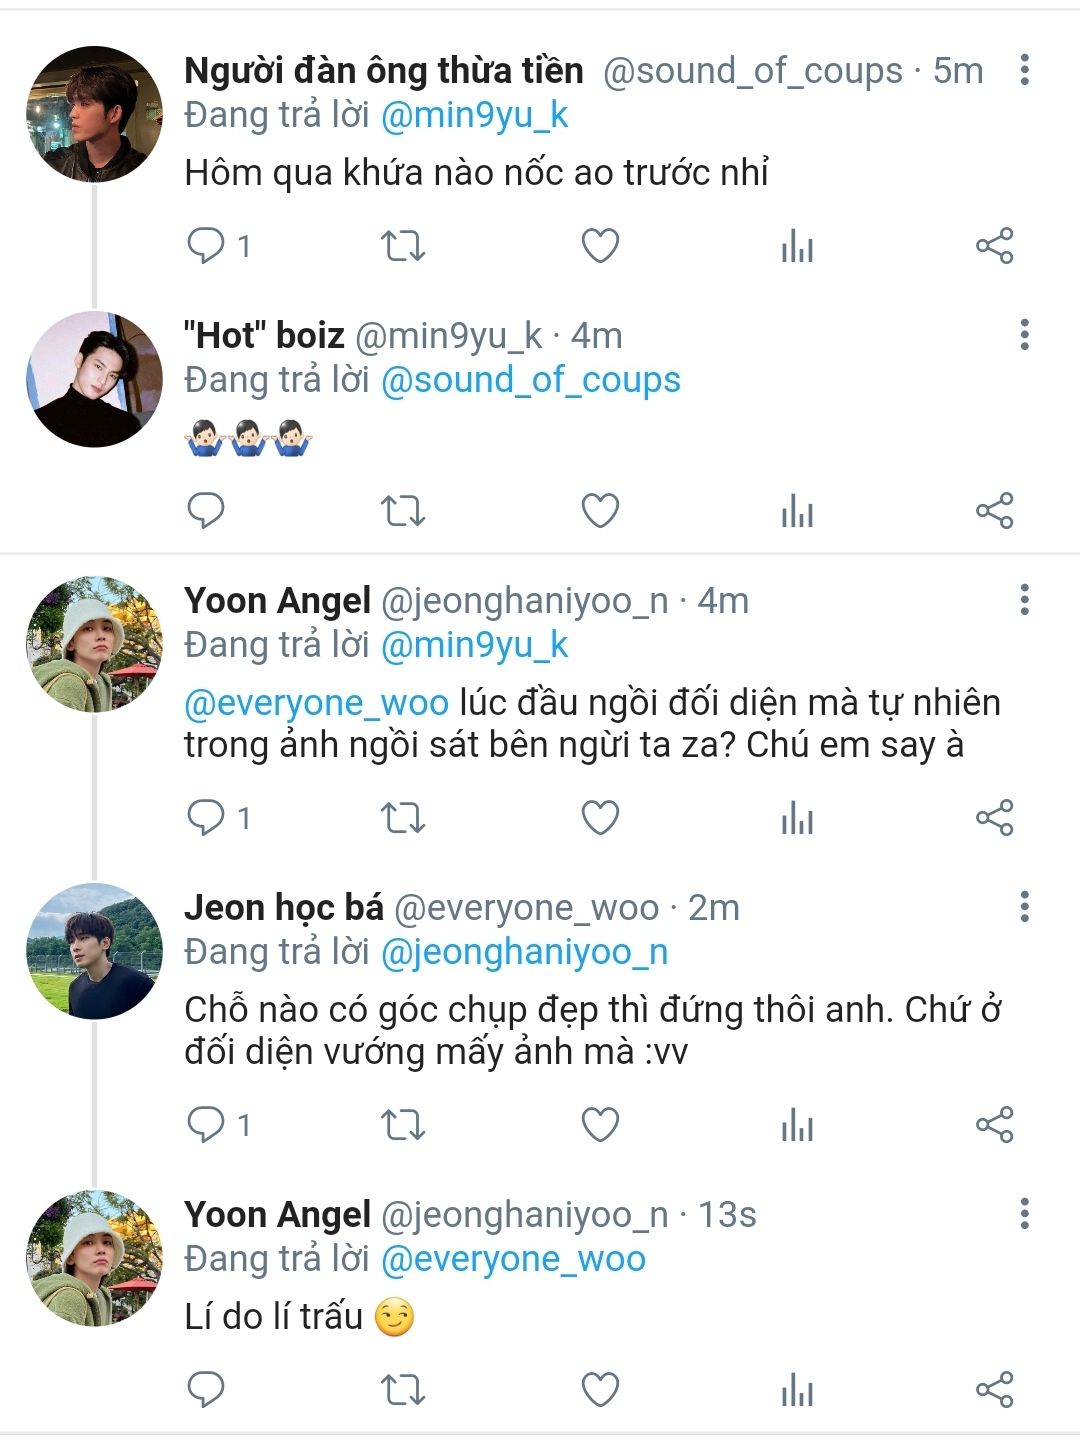
Task: Share the 'Hôm qua khứa nào' tweet
Action: 994,245
